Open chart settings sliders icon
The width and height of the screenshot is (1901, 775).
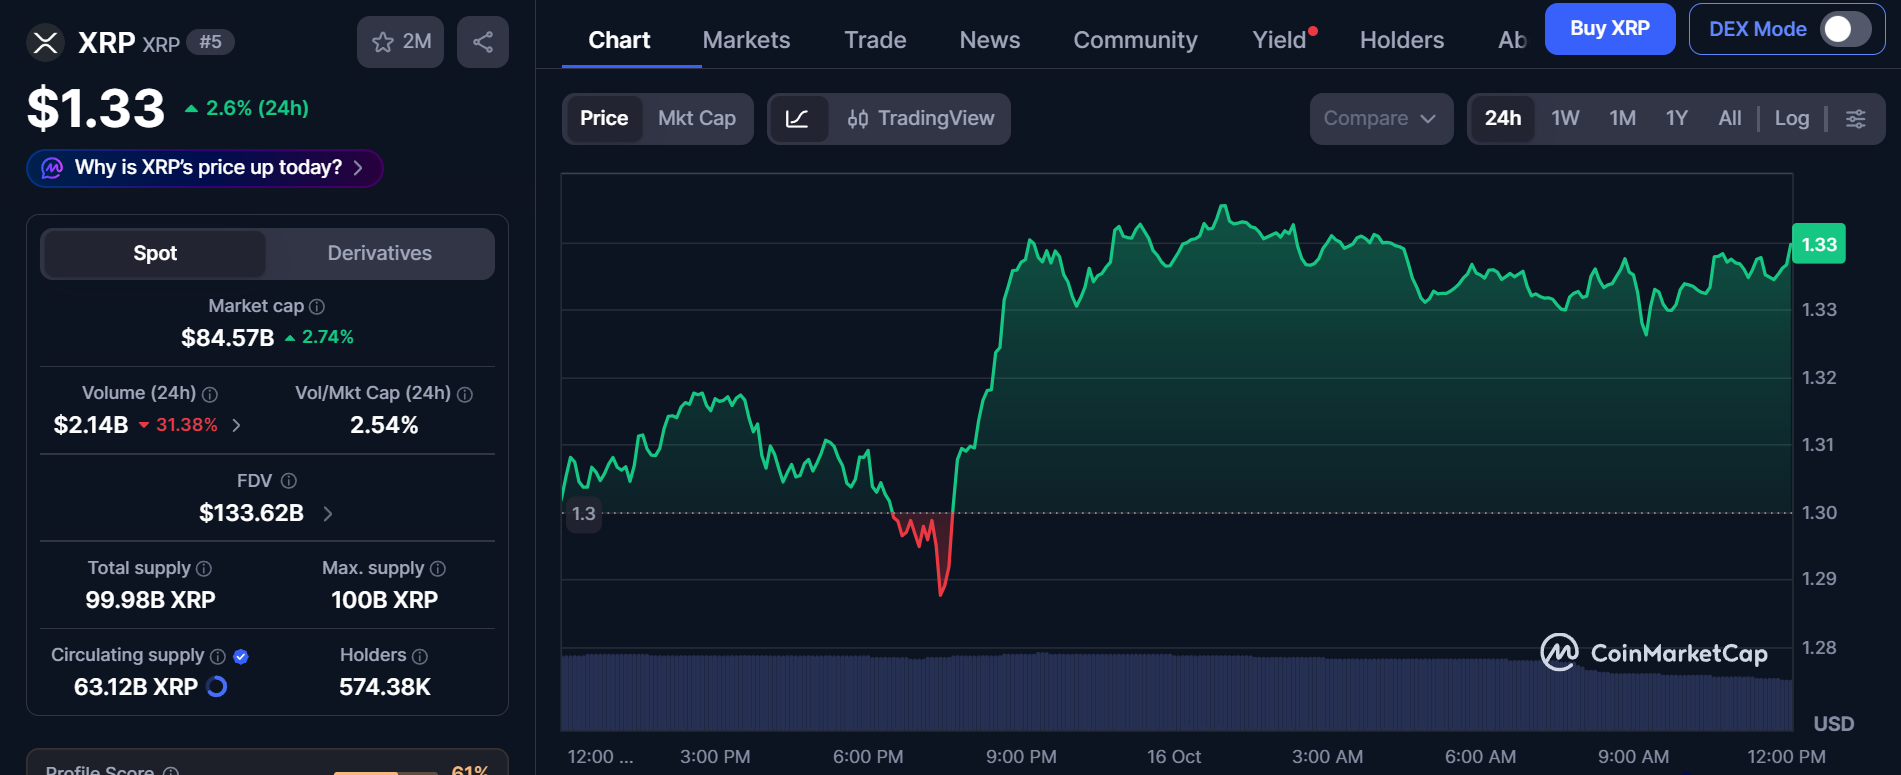click(x=1855, y=119)
